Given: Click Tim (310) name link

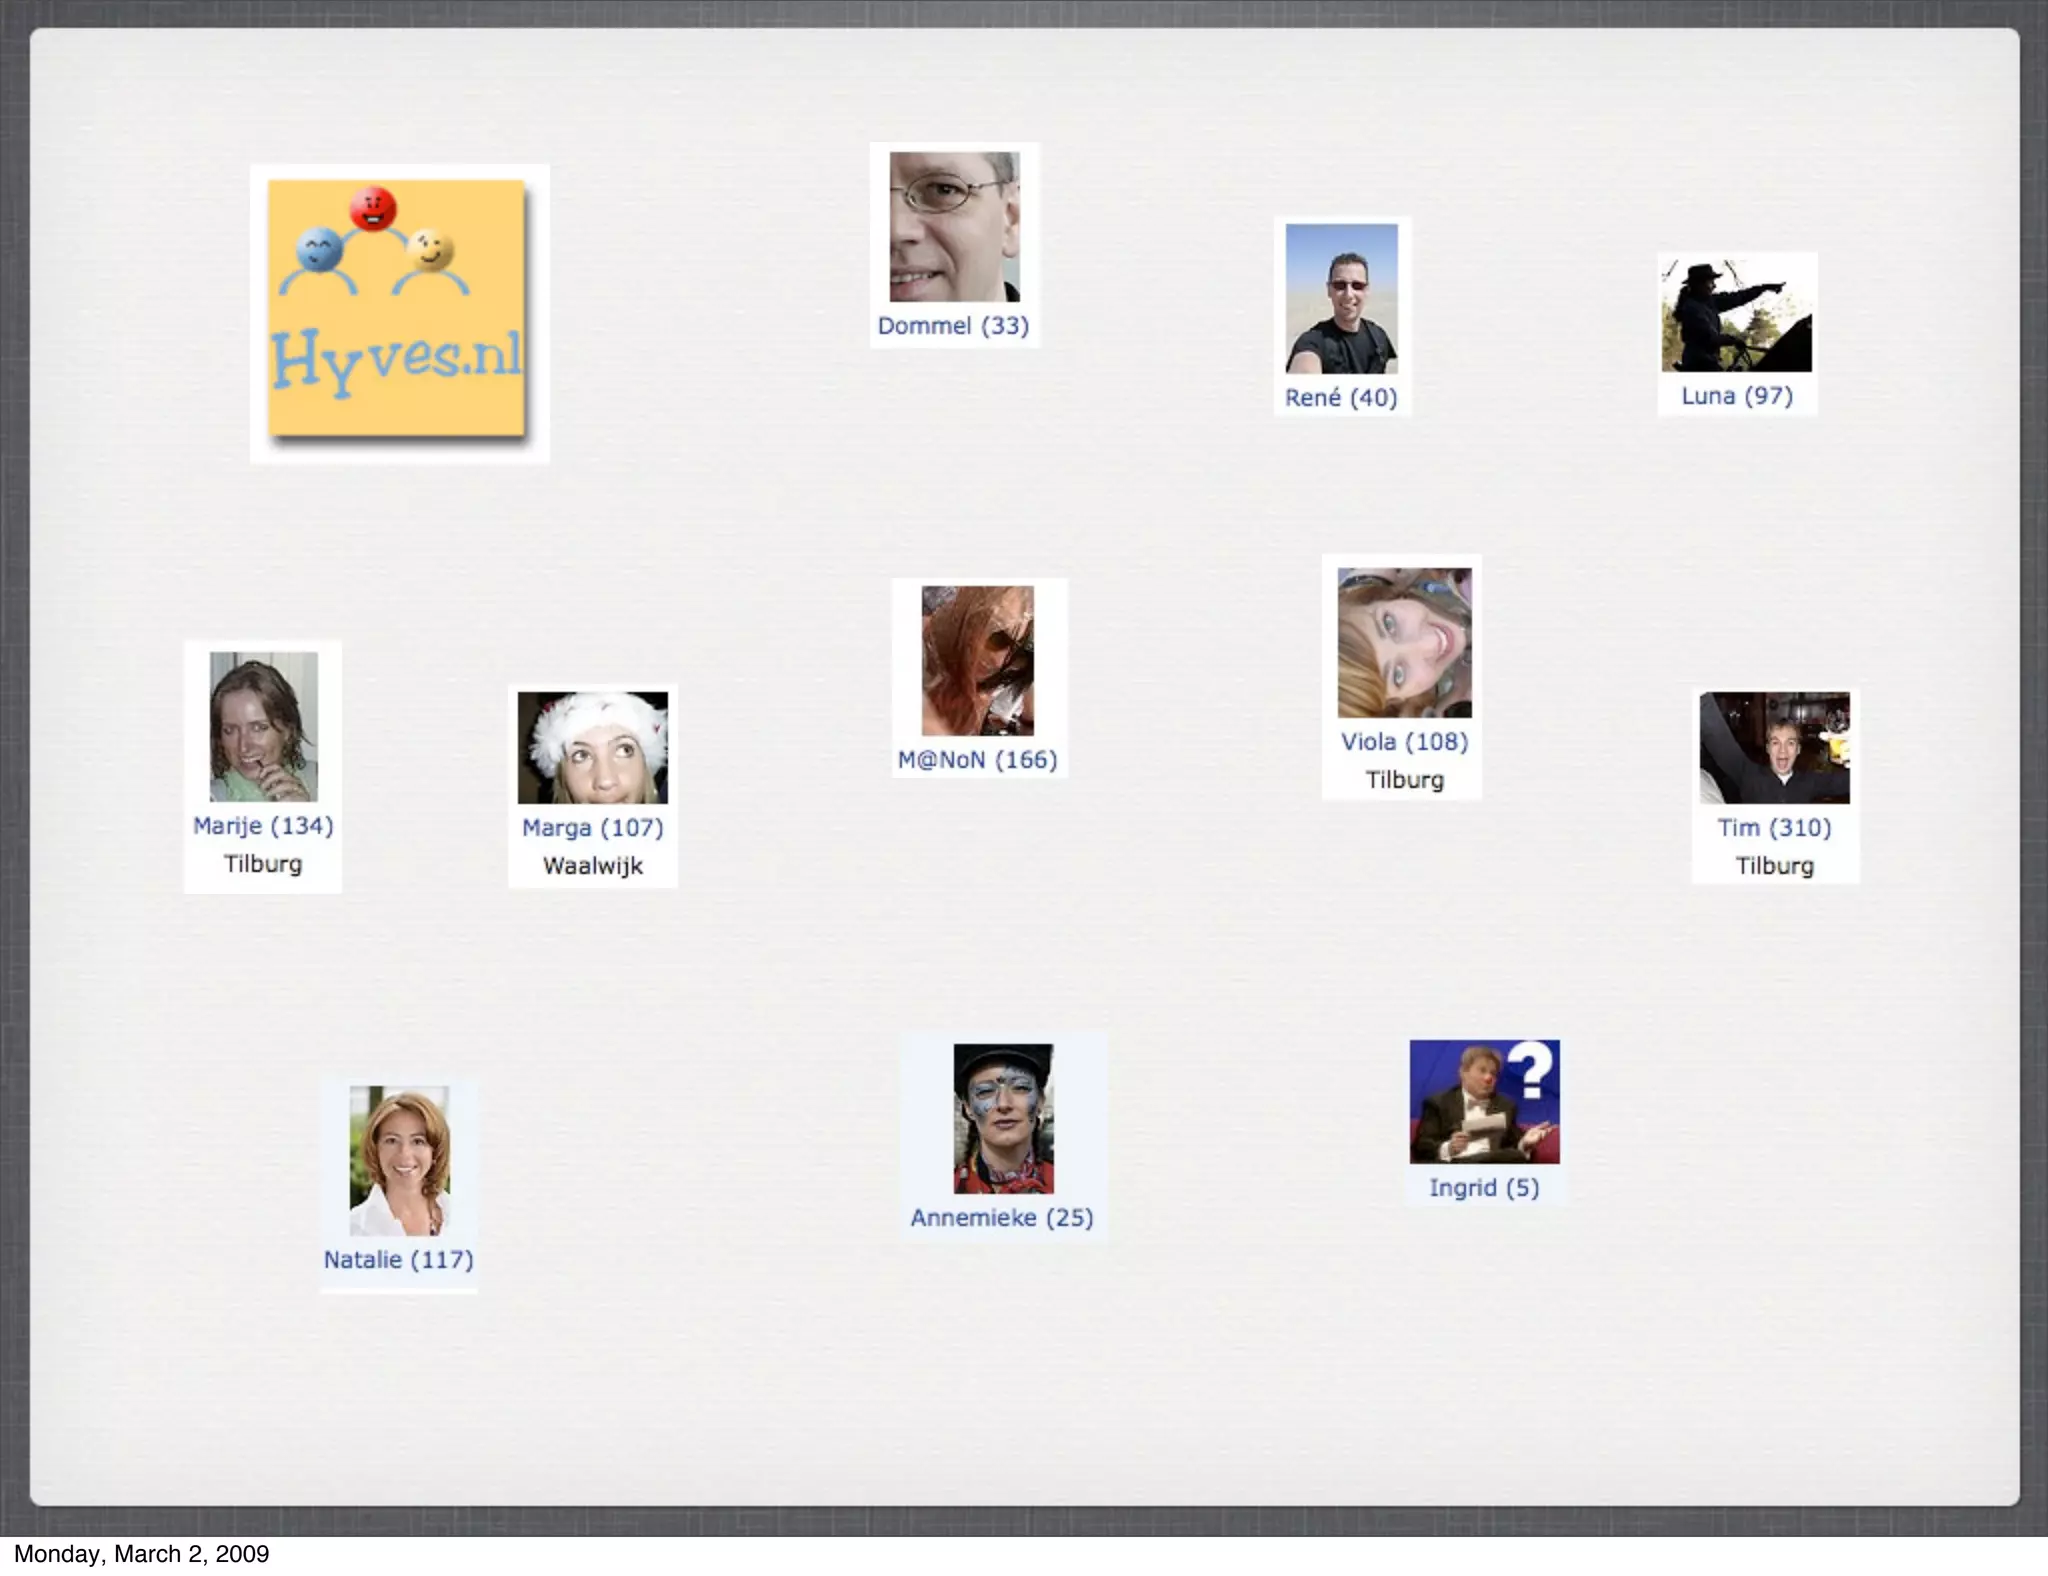Looking at the screenshot, I should point(1774,828).
